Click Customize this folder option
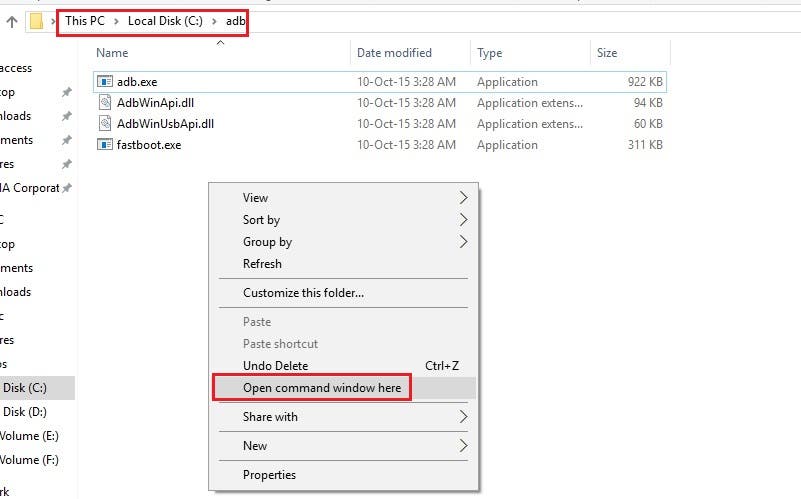The height and width of the screenshot is (499, 801). [303, 293]
